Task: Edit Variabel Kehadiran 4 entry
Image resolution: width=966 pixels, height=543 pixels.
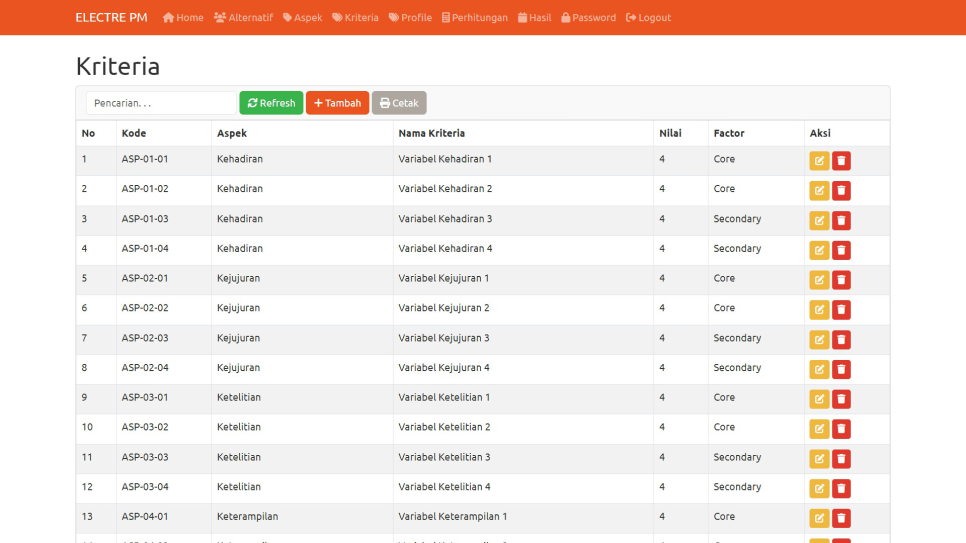Action: pyautogui.click(x=819, y=250)
